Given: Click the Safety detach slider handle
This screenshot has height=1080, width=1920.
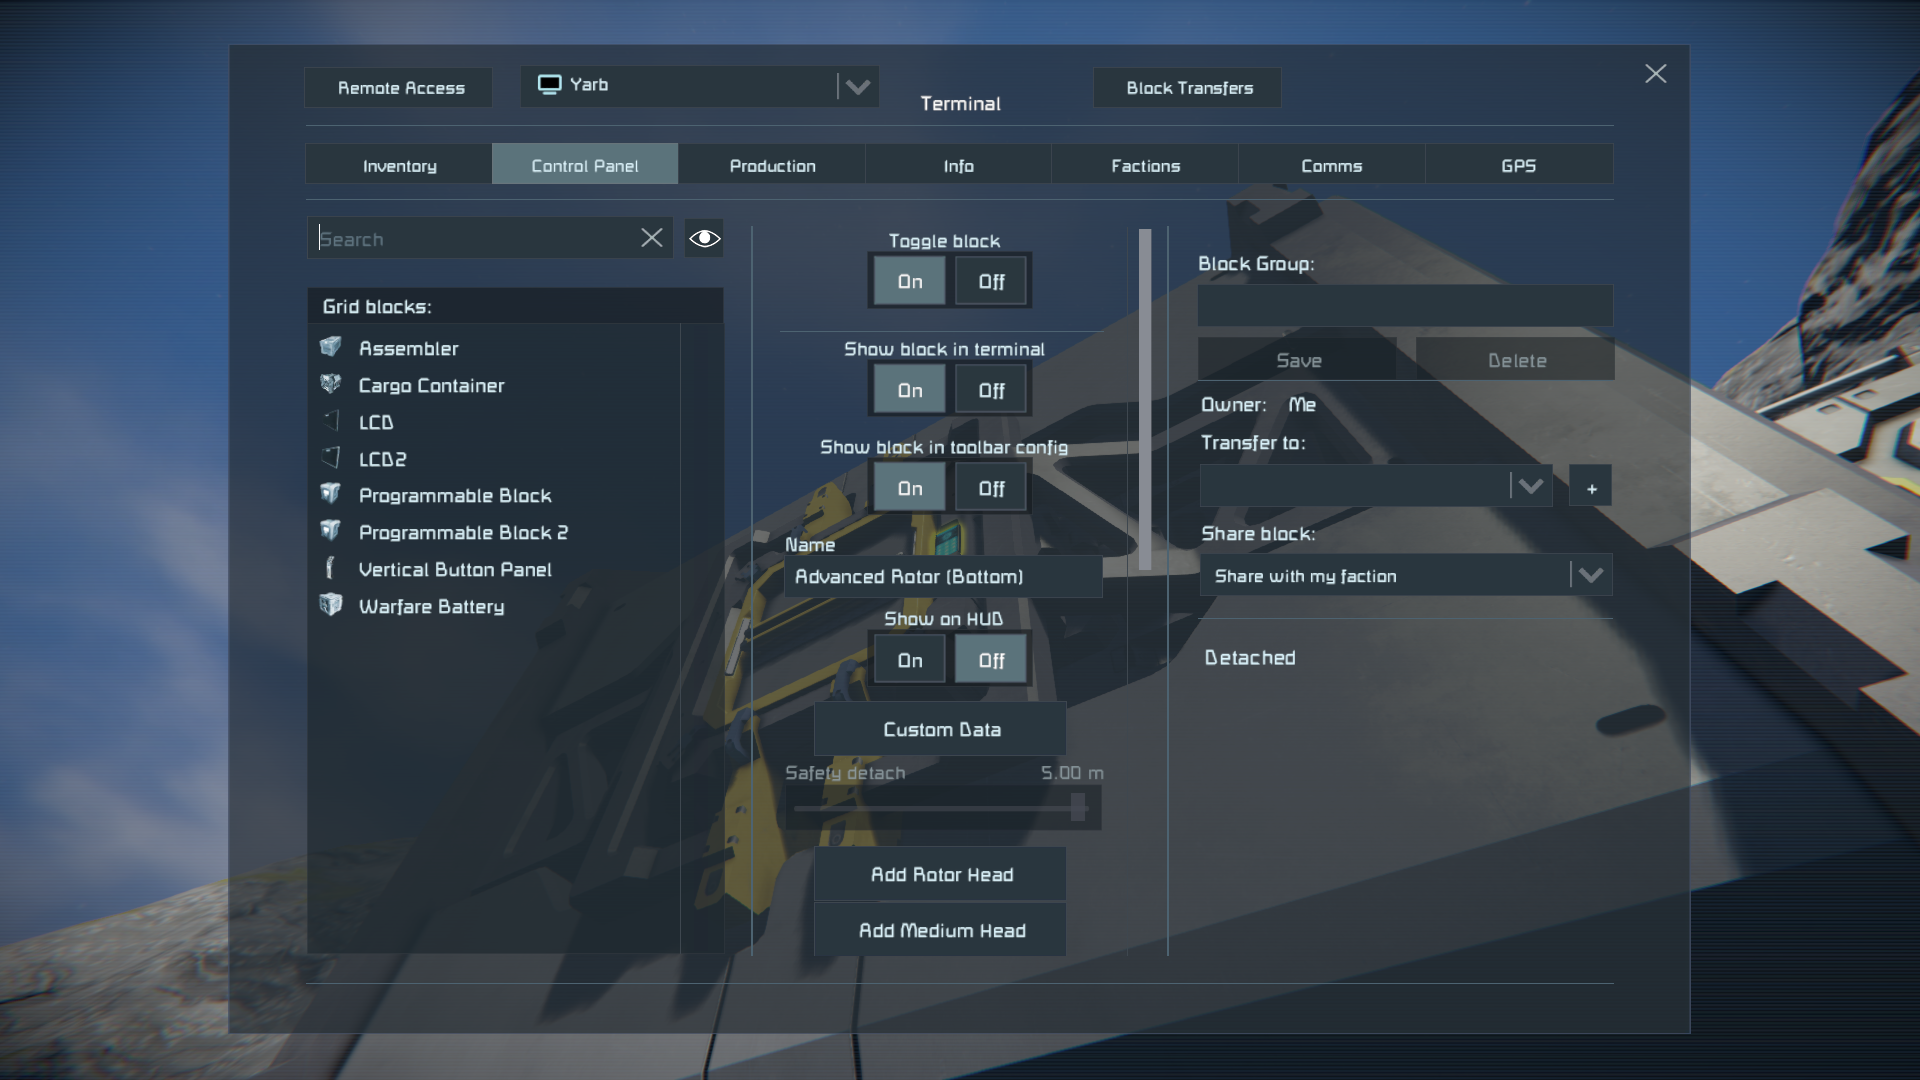Looking at the screenshot, I should point(1078,808).
